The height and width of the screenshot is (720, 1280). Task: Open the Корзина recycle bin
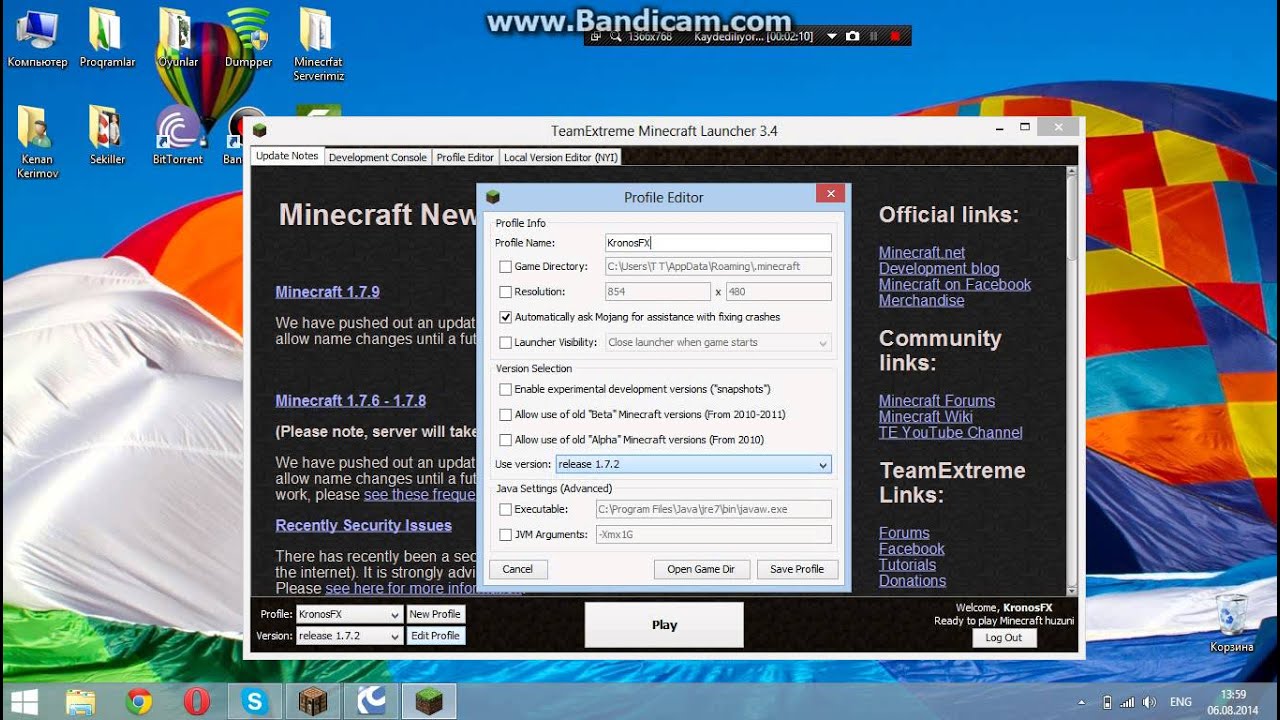[x=1232, y=623]
